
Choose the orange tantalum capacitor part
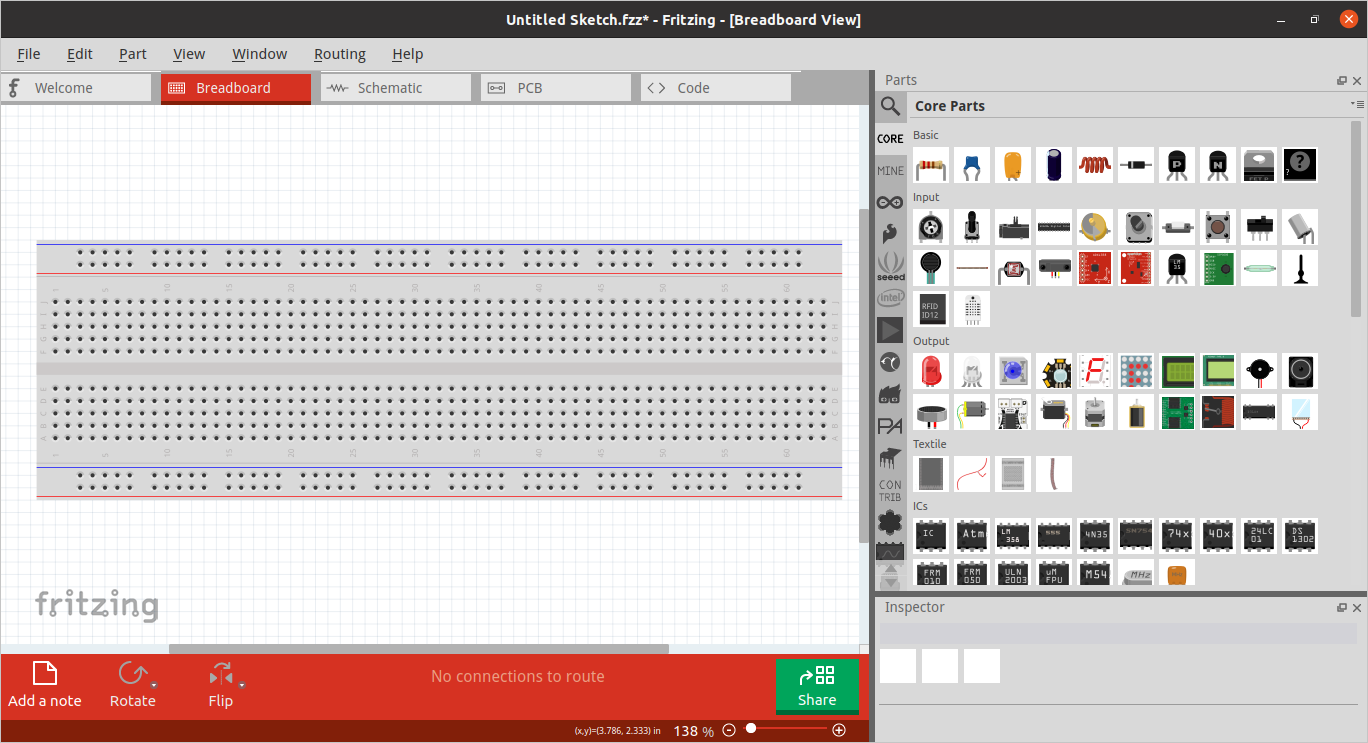tap(1013, 165)
